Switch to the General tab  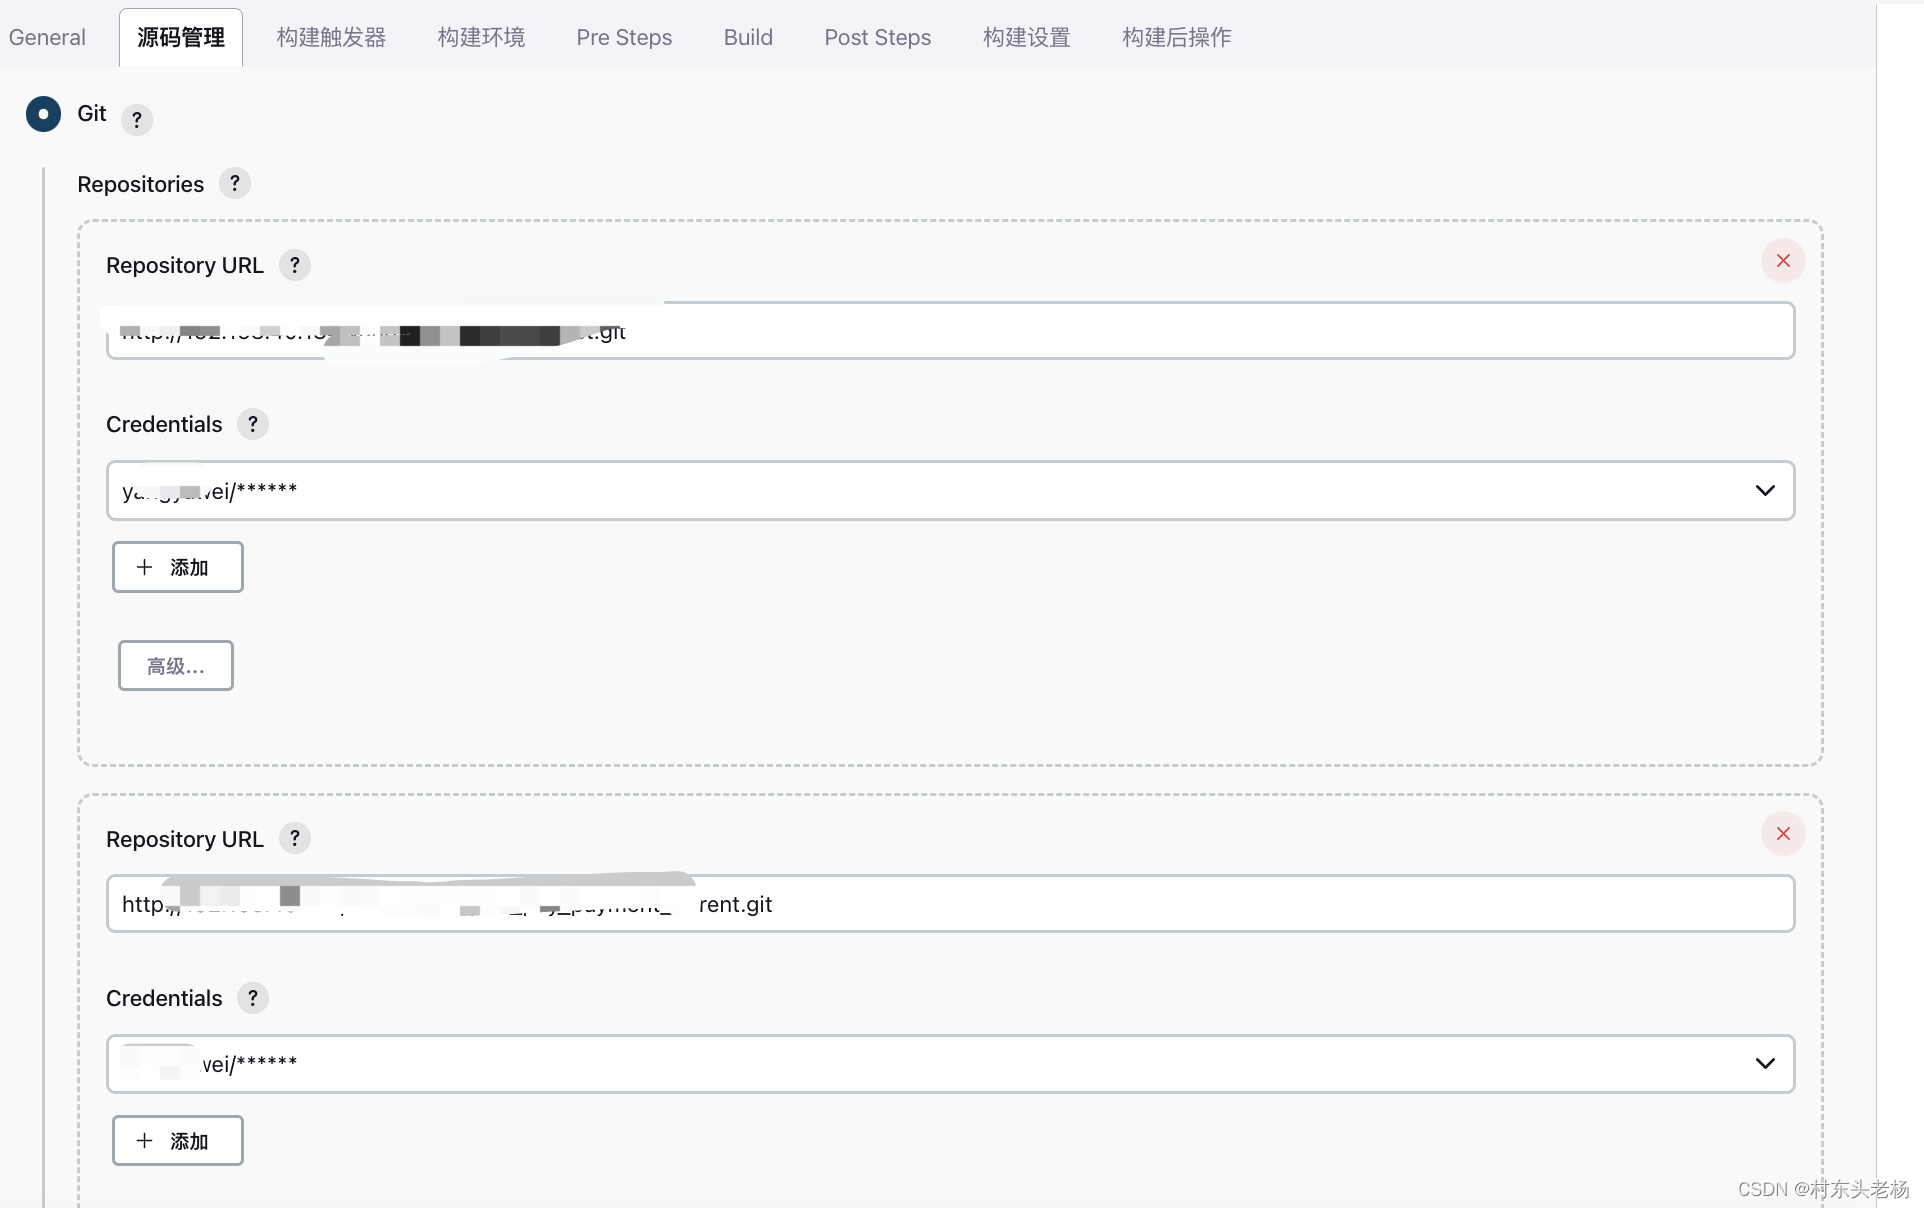[x=47, y=38]
